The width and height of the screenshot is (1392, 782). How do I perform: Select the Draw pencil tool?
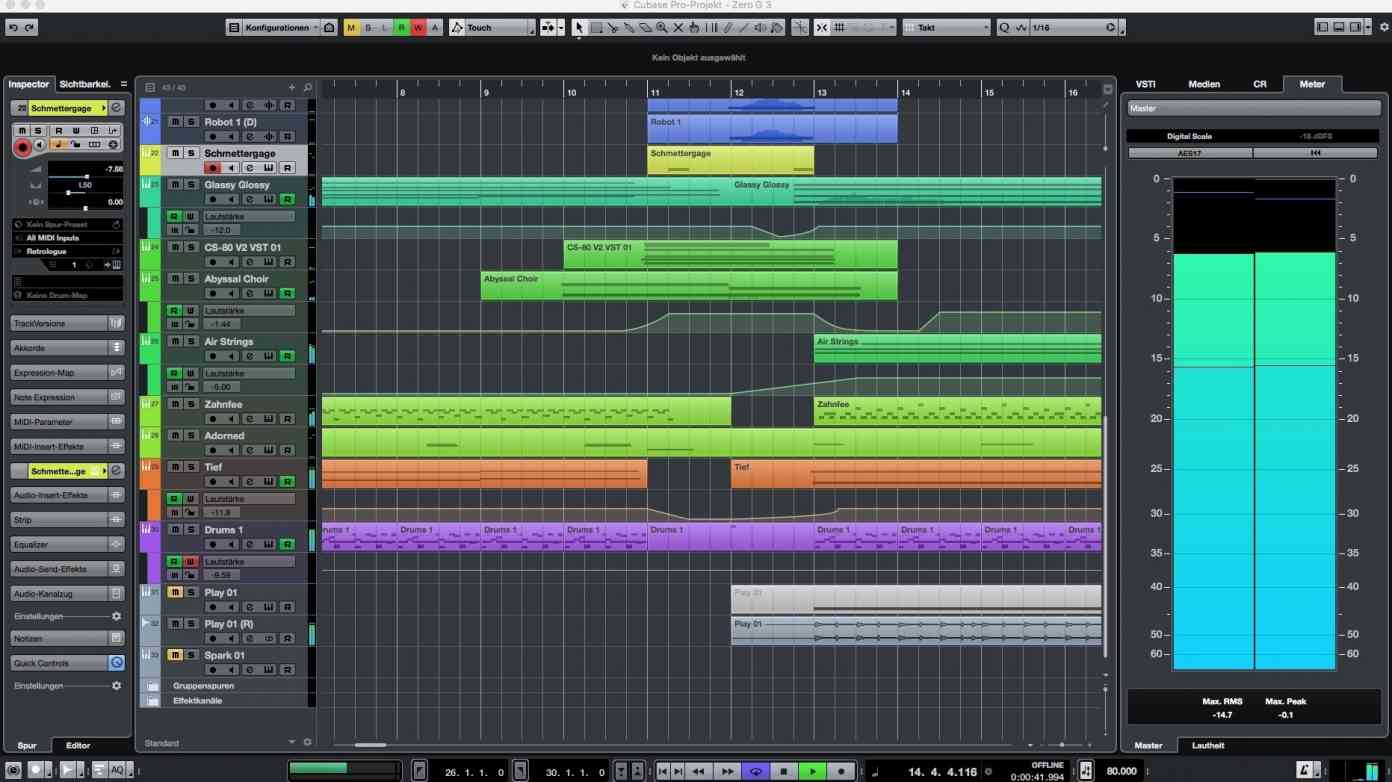point(726,27)
